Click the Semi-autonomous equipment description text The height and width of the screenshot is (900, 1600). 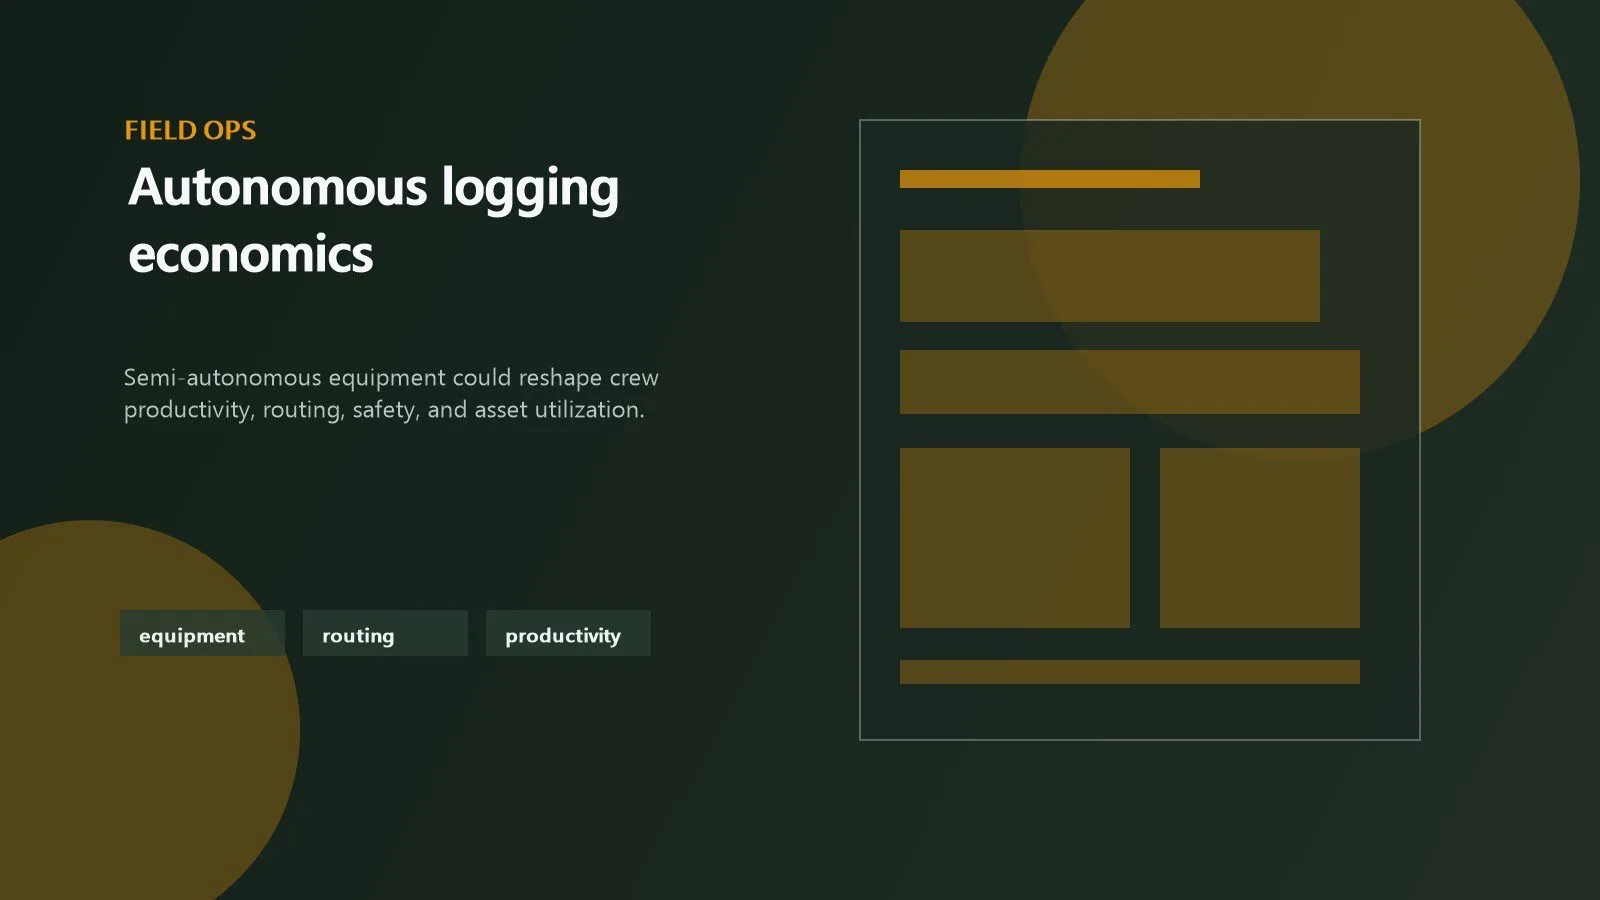coord(391,393)
